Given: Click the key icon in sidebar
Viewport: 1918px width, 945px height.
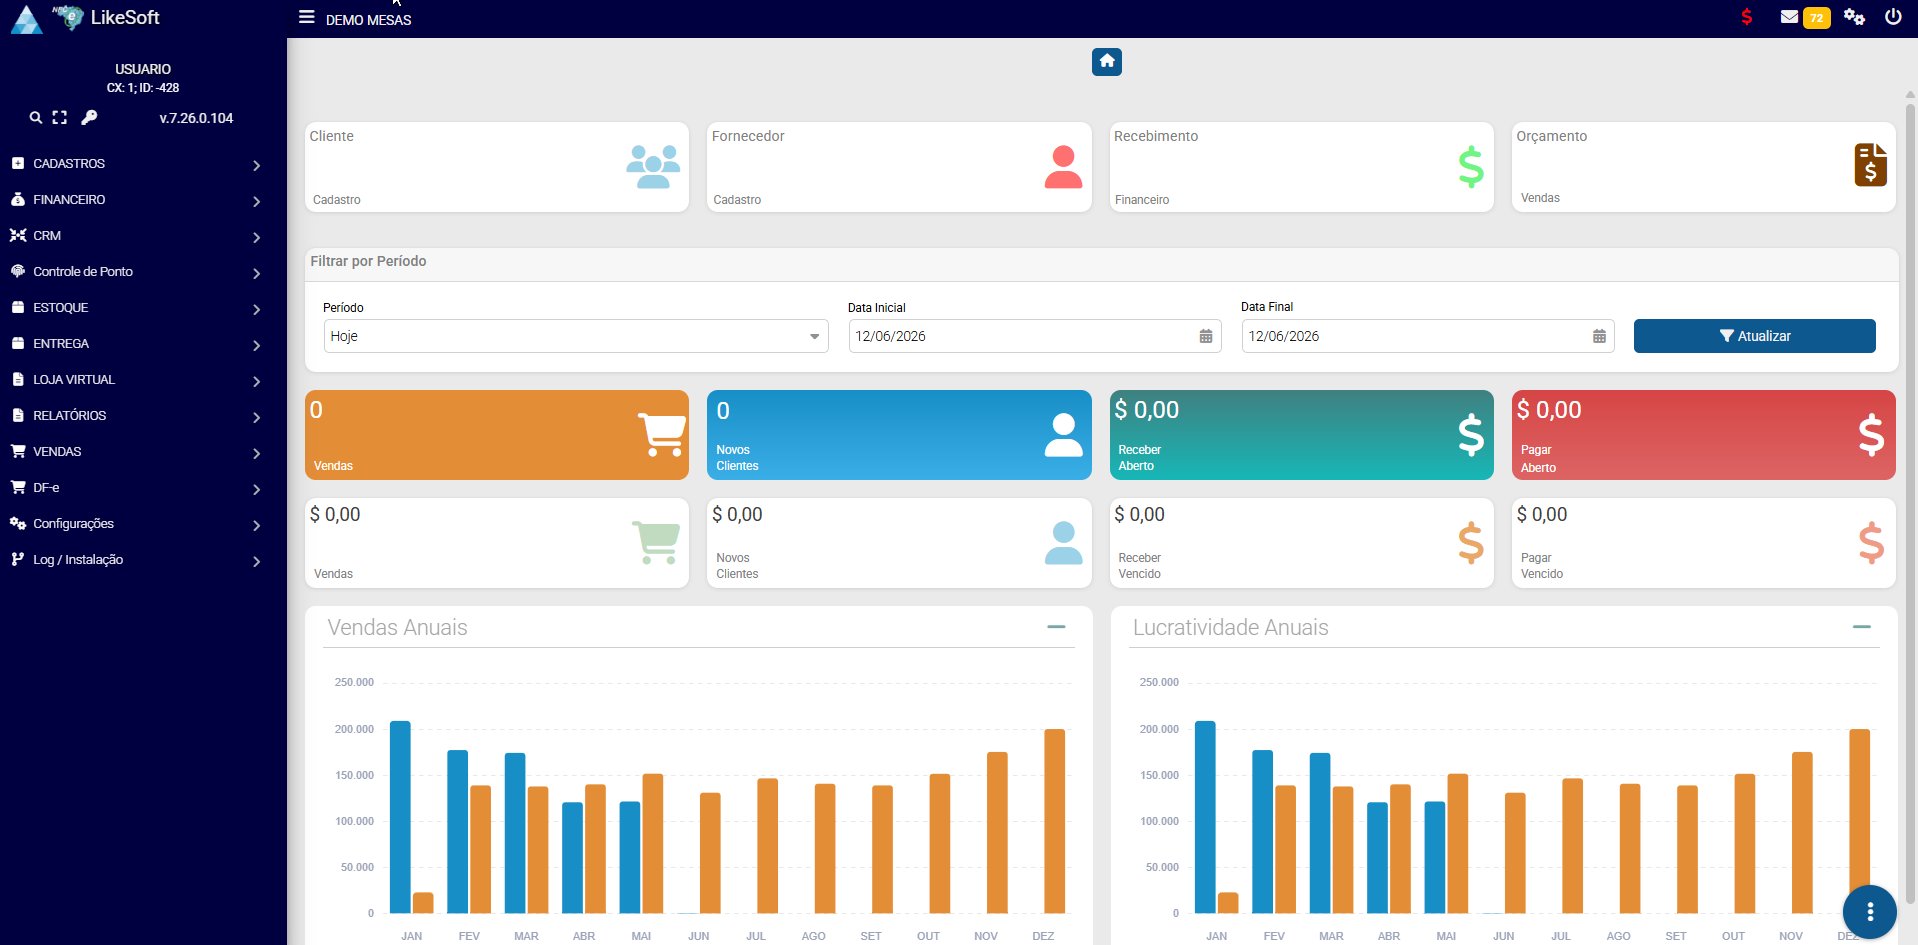Looking at the screenshot, I should coord(89,118).
